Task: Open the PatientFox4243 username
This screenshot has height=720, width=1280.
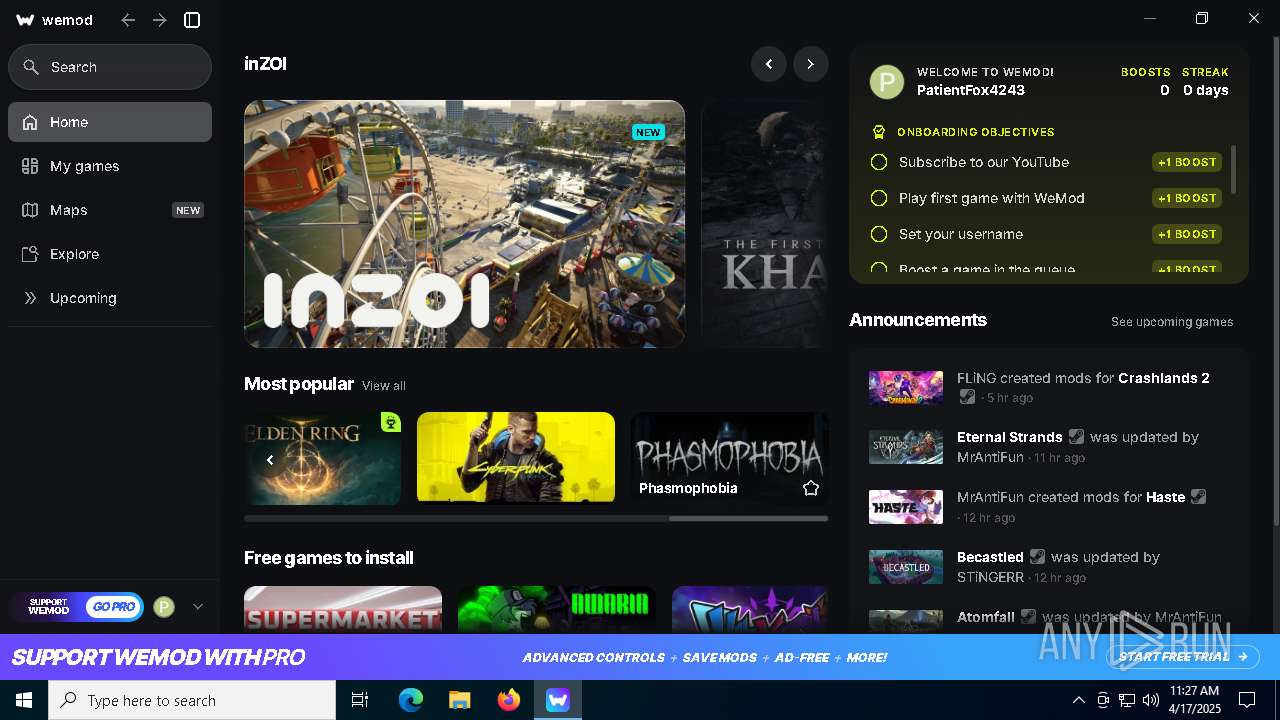Action: coord(971,90)
